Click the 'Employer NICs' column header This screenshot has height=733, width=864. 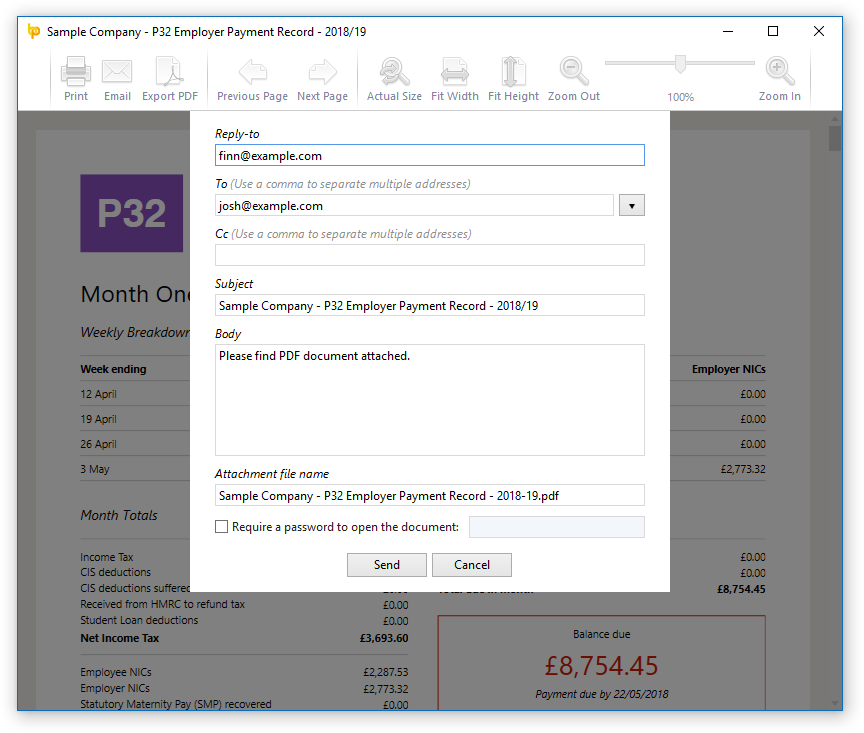(728, 369)
